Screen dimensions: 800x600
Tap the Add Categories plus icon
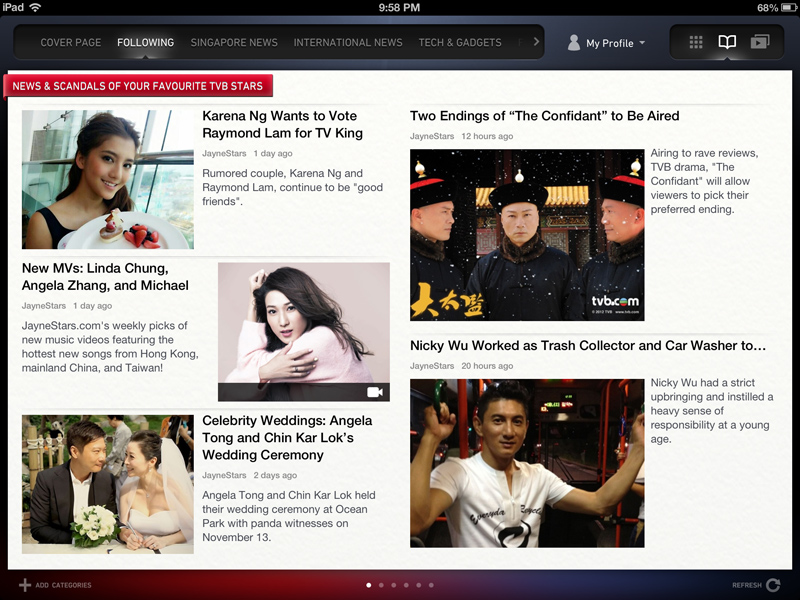coord(25,585)
